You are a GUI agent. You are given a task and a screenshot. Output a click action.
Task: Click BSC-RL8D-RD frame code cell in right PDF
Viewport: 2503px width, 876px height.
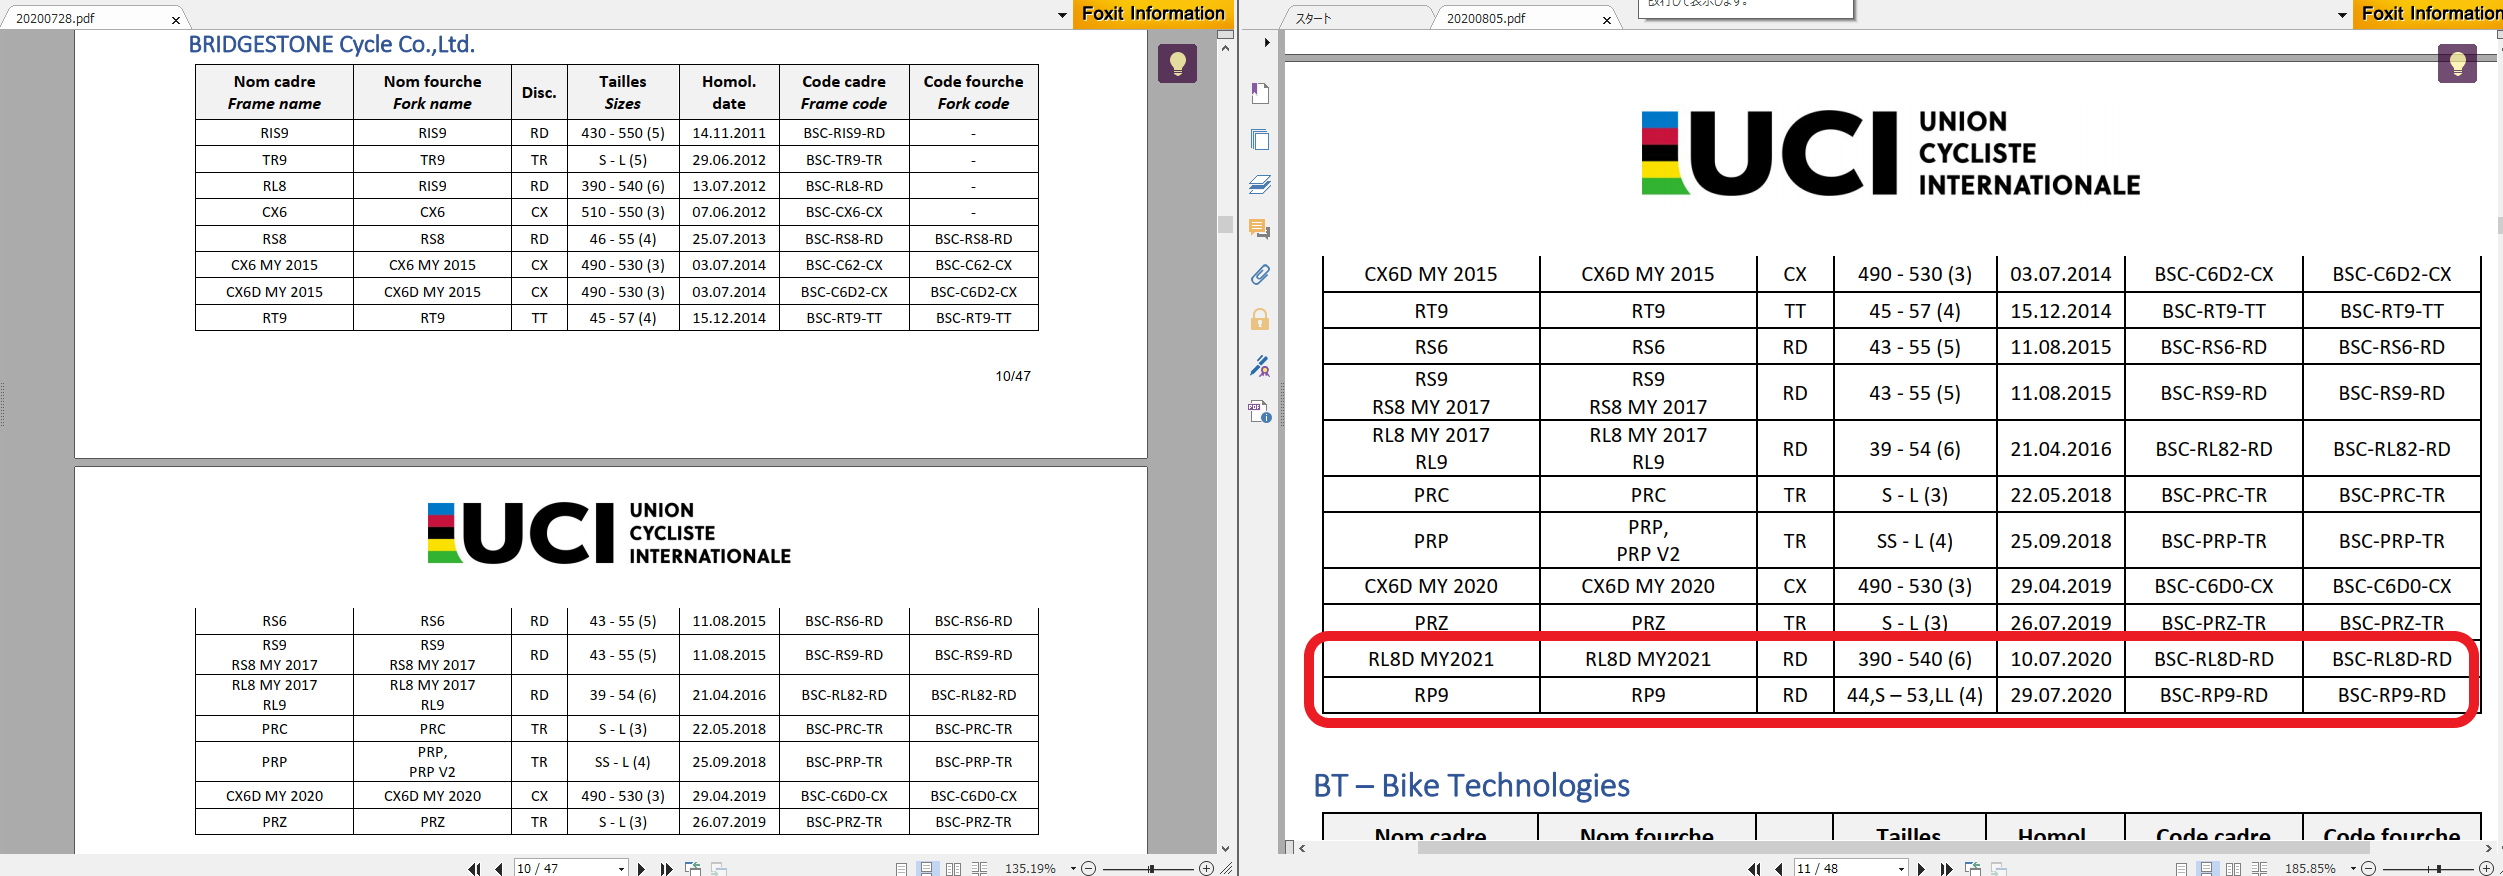(2213, 659)
